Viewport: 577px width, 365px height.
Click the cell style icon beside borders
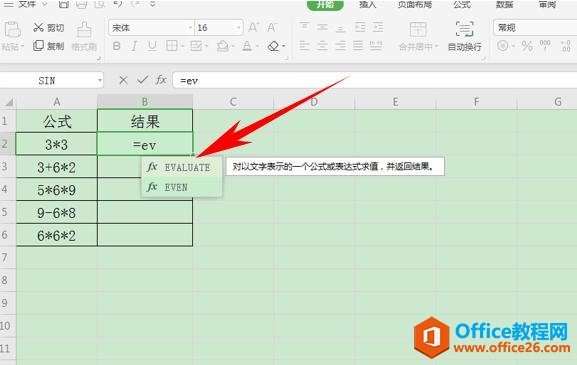point(196,46)
